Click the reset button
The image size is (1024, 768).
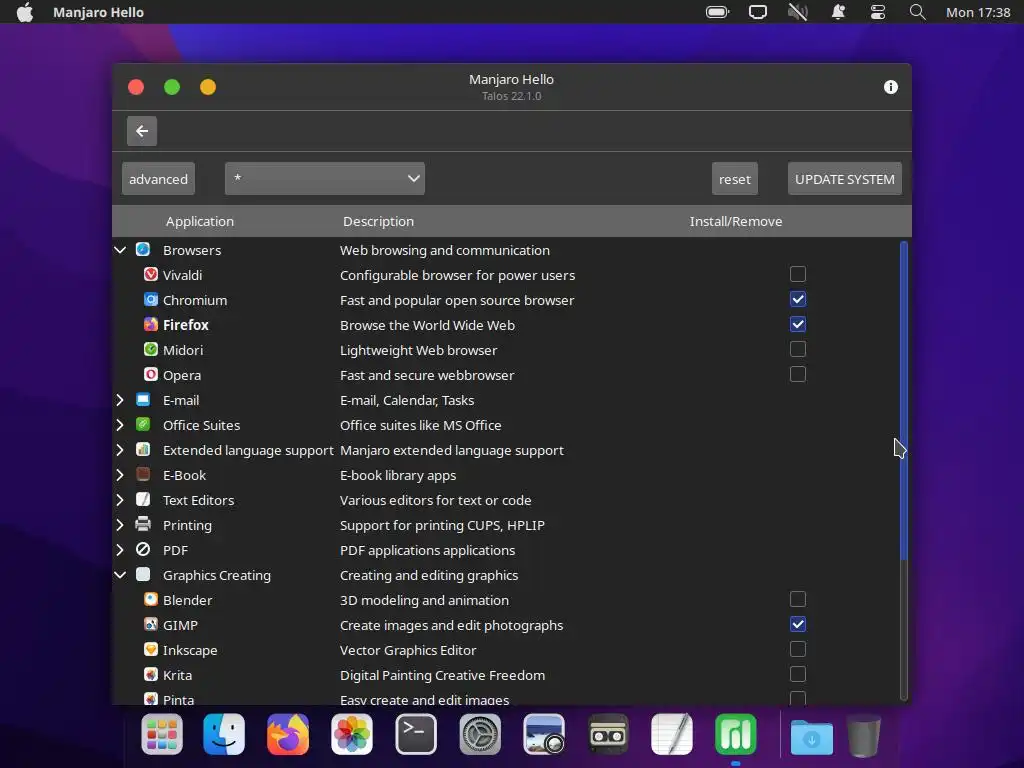pyautogui.click(x=735, y=178)
